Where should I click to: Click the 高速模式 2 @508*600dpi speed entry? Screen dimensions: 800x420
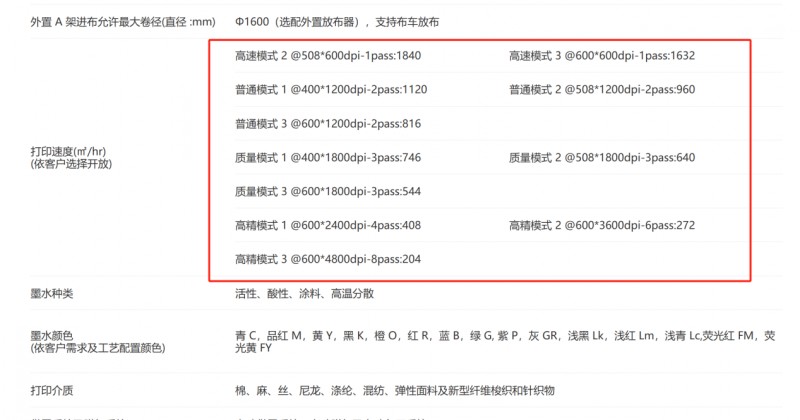coord(327,55)
